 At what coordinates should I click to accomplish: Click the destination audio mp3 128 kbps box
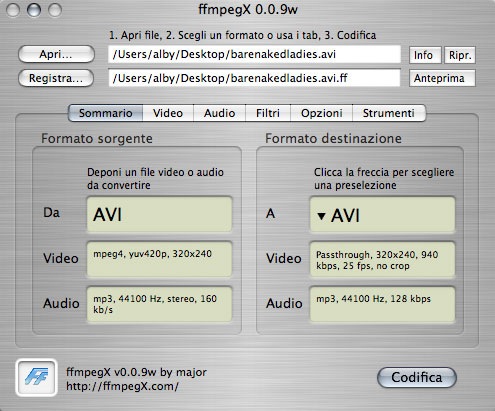pyautogui.click(x=382, y=304)
